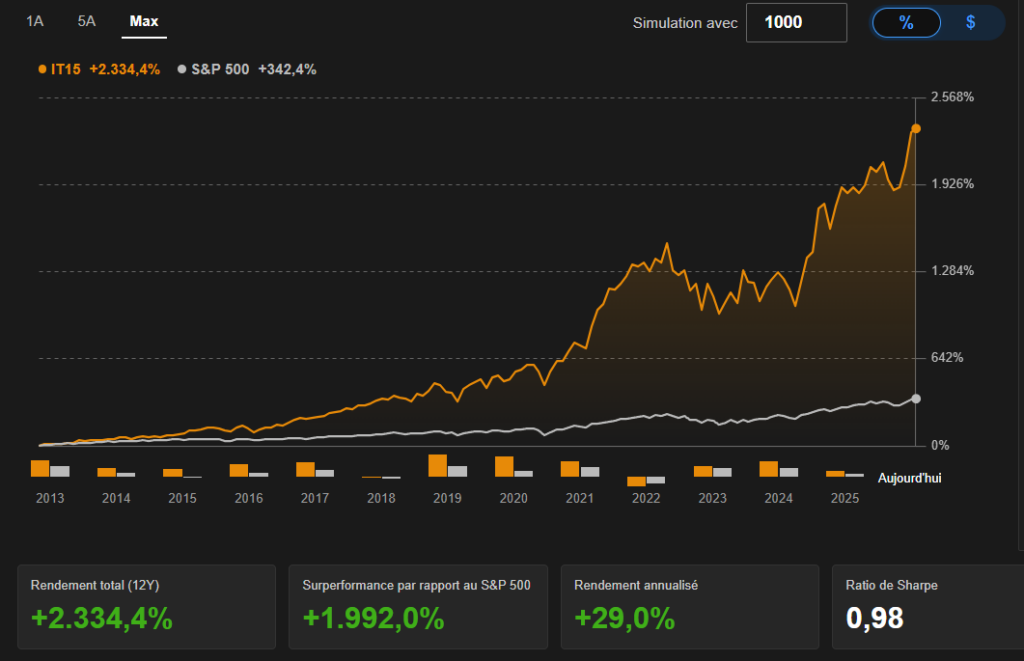Select the 1A time range tab
The width and height of the screenshot is (1024, 661).
[x=35, y=21]
